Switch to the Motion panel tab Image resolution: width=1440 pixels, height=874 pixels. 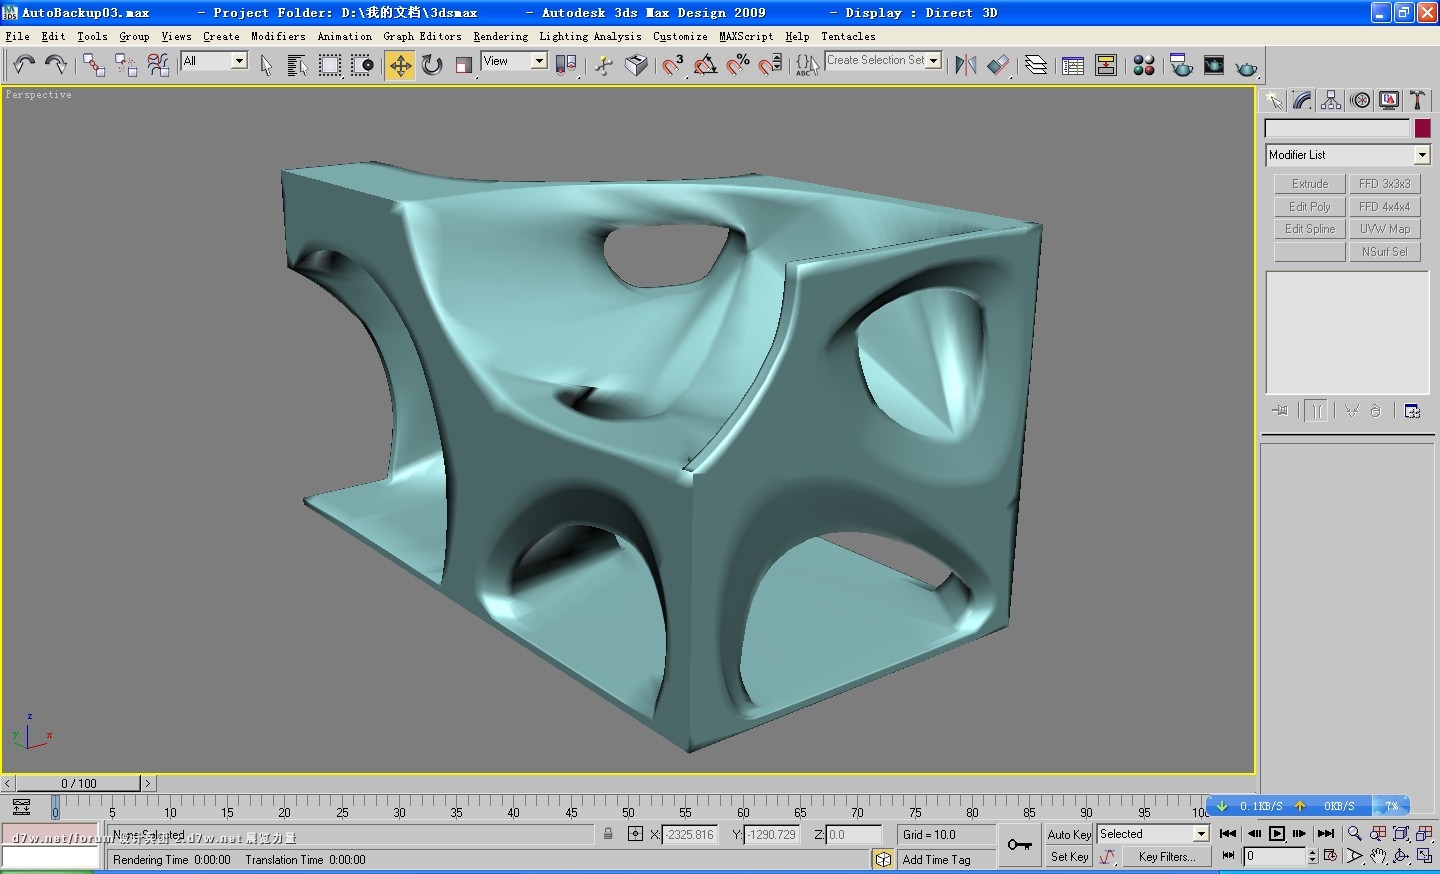pyautogui.click(x=1360, y=100)
